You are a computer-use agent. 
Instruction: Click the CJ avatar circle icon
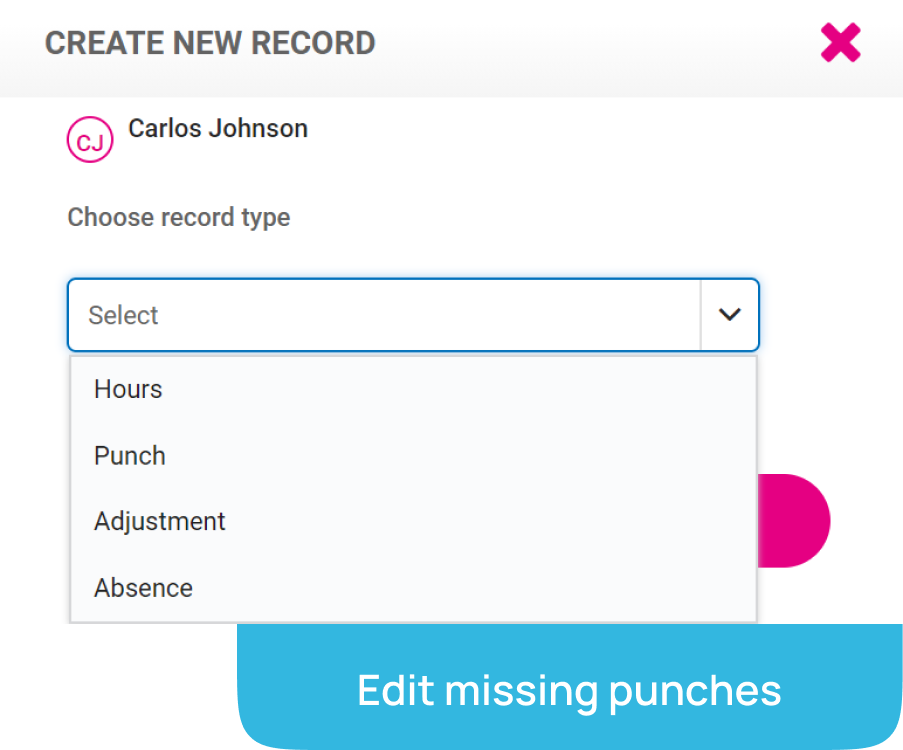coord(90,139)
